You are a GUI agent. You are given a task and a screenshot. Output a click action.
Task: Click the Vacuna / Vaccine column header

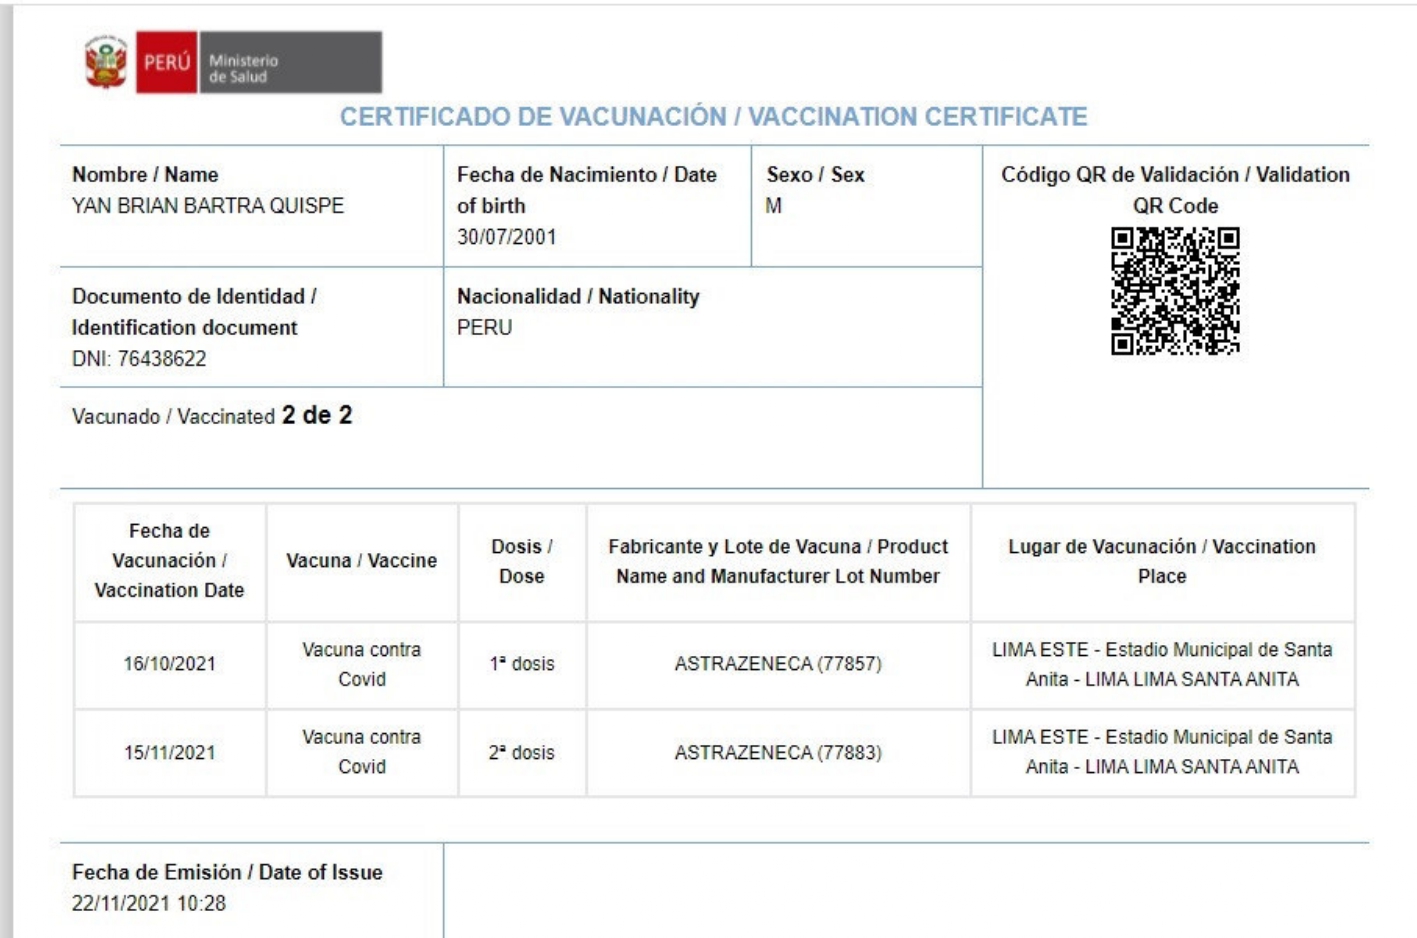click(x=361, y=560)
